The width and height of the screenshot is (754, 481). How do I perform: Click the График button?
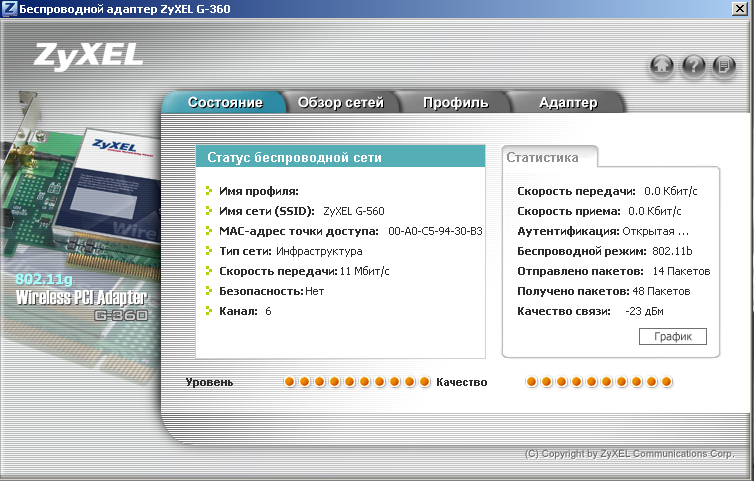tap(673, 336)
